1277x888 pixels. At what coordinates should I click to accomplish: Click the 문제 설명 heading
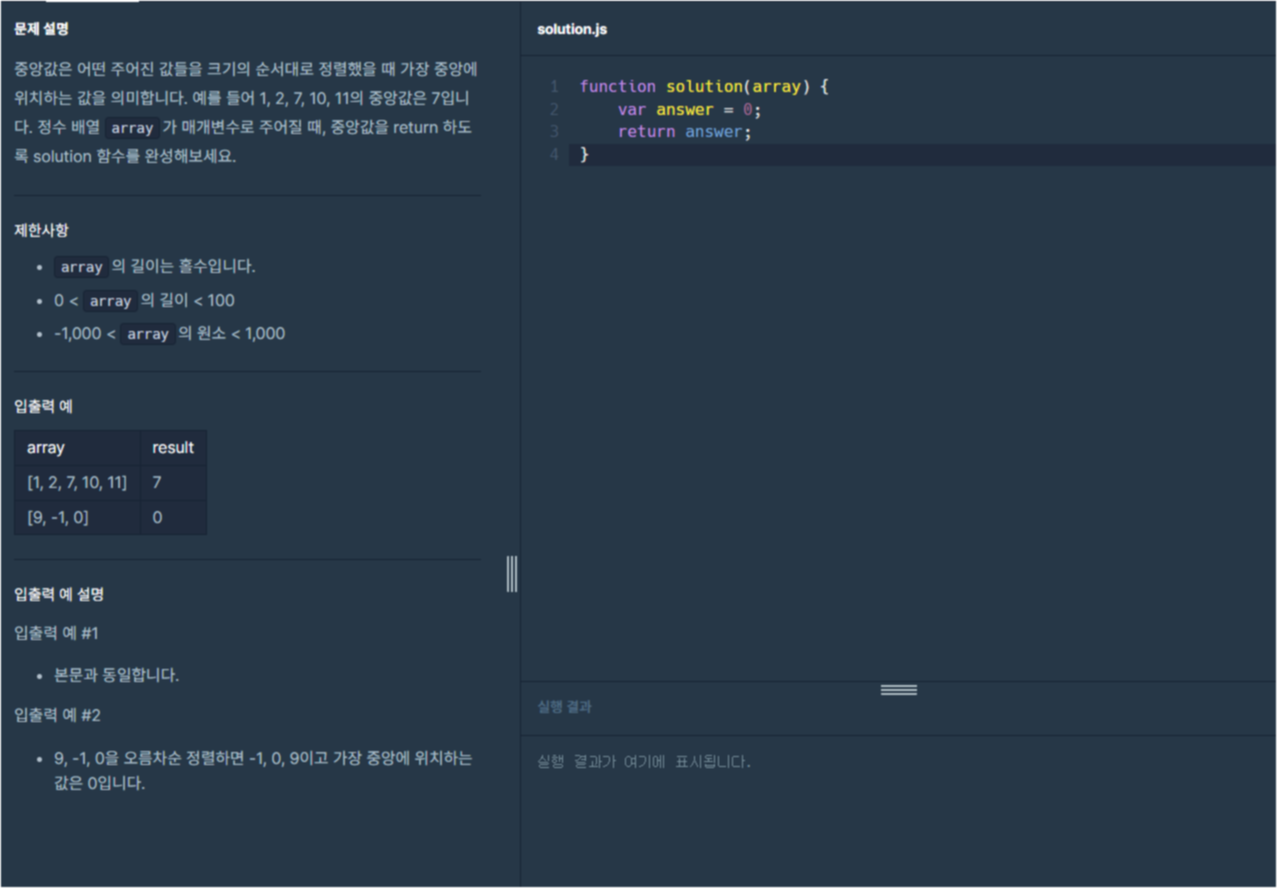pyautogui.click(x=42, y=29)
